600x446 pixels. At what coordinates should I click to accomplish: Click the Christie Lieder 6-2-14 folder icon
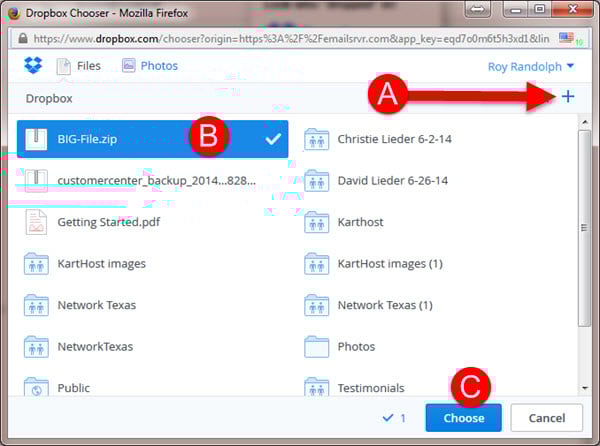316,139
